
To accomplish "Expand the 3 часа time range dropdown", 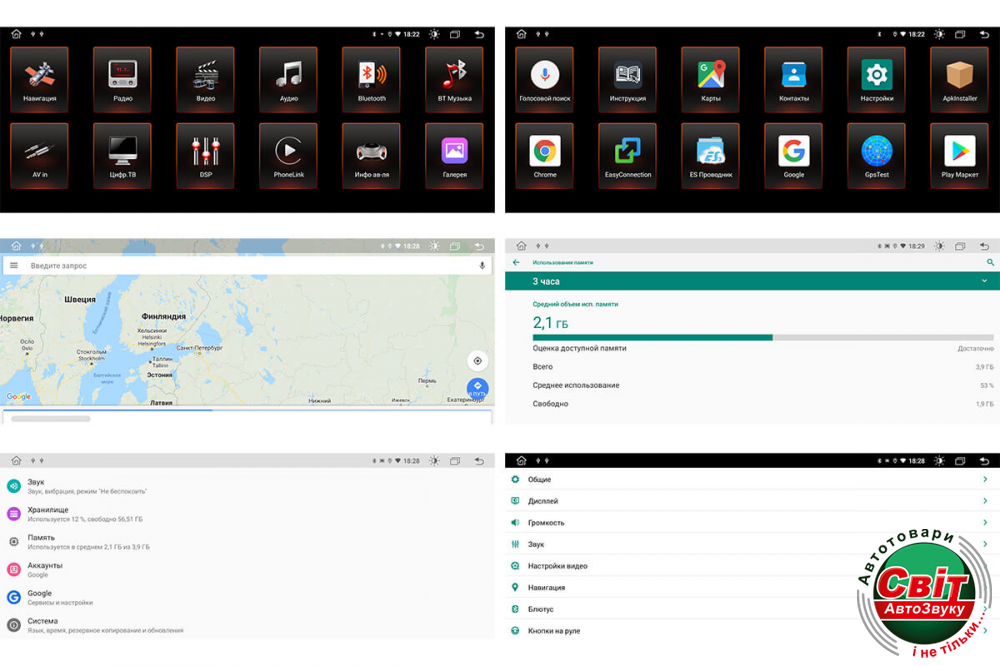I will click(x=984, y=282).
